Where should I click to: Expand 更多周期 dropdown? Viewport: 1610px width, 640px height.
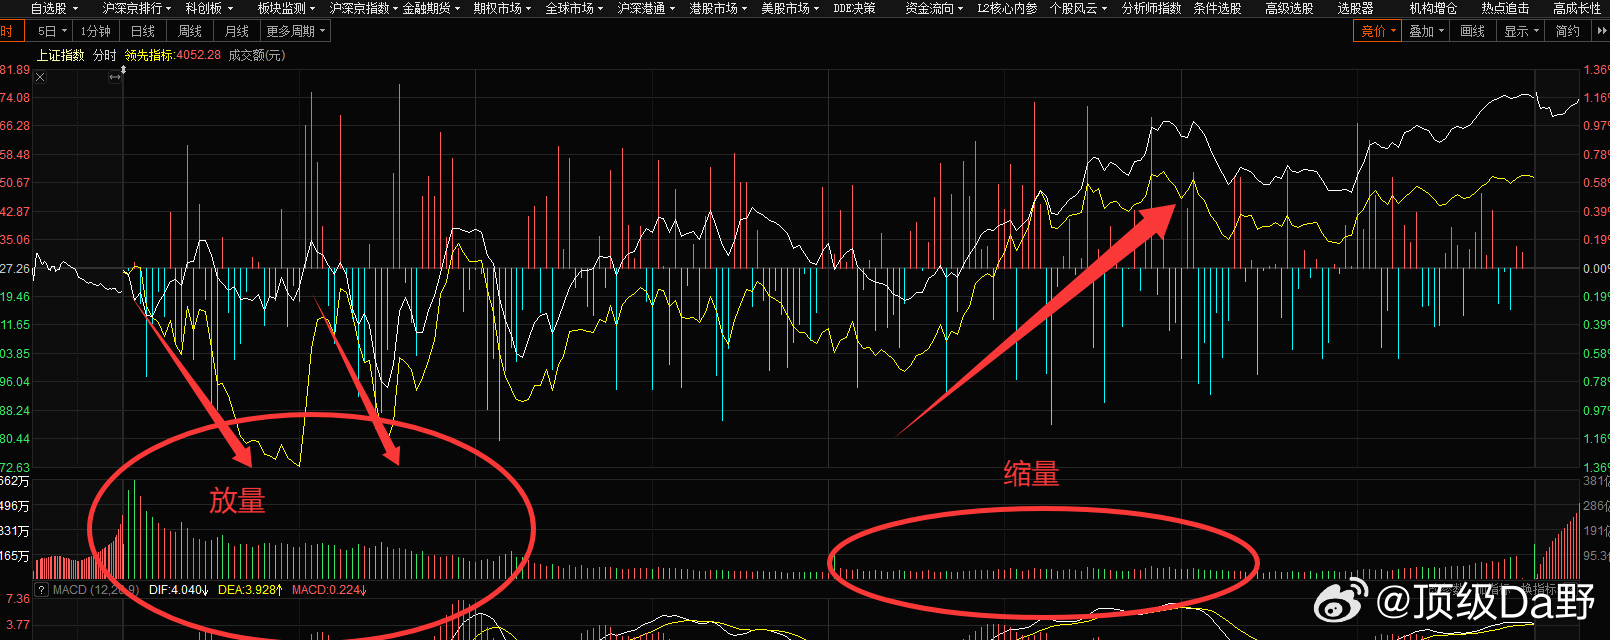click(296, 31)
